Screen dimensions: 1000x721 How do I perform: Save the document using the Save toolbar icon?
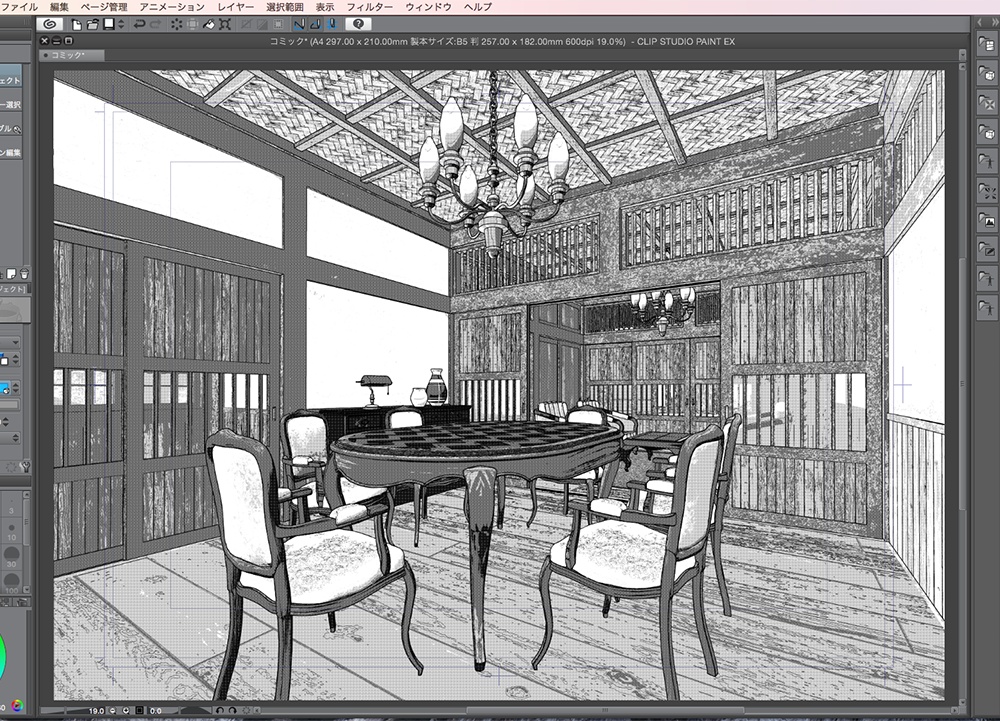(x=108, y=28)
